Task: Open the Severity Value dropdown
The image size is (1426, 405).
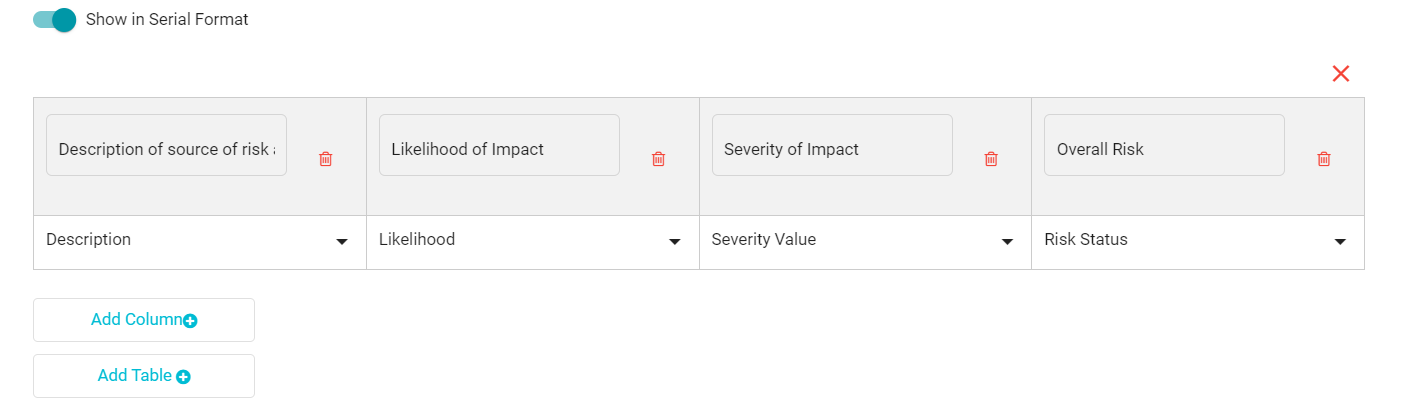Action: pyautogui.click(x=865, y=241)
